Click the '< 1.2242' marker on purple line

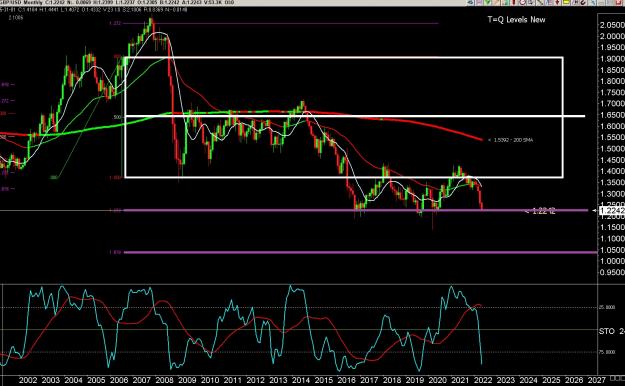540,211
